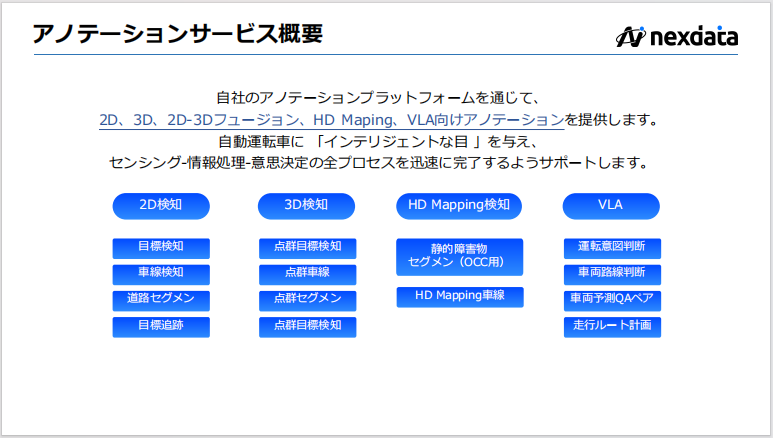Choose the 道路セグメン item
773x438 pixels.
161,300
